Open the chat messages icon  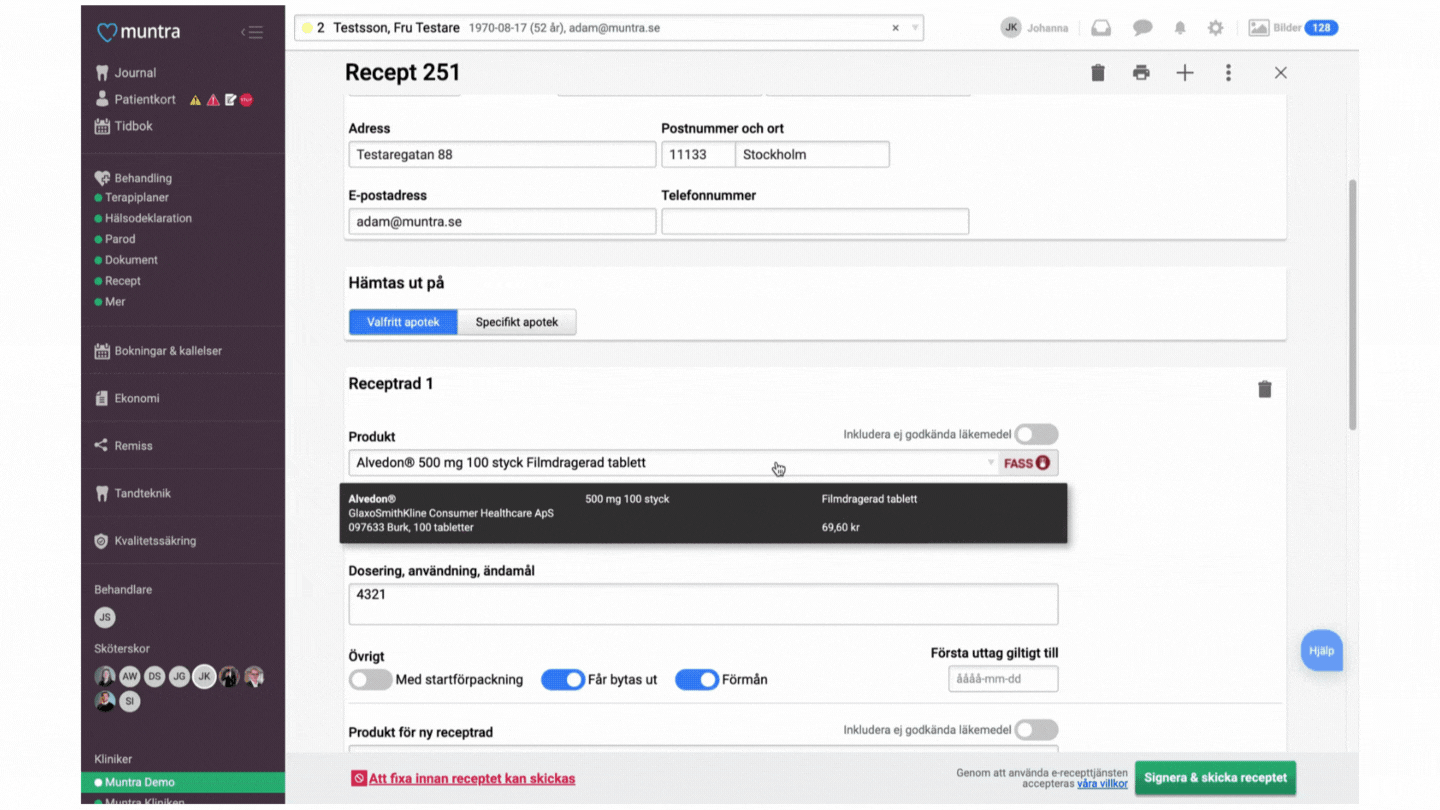pyautogui.click(x=1142, y=28)
